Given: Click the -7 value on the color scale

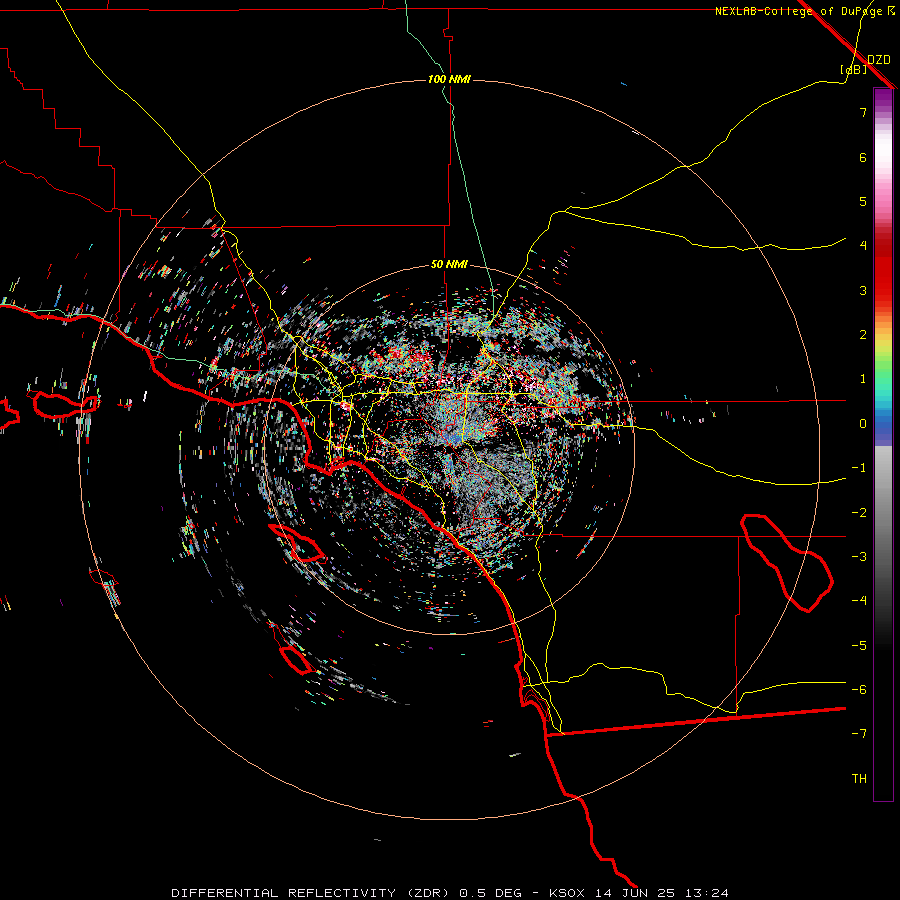Looking at the screenshot, I should pos(859,734).
